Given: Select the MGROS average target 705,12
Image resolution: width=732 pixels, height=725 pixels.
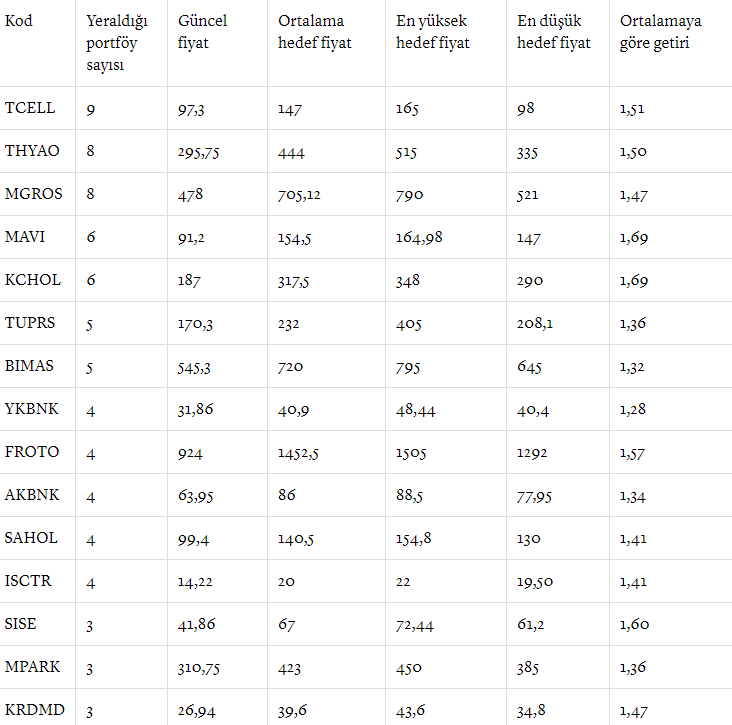Looking at the screenshot, I should 299,195.
